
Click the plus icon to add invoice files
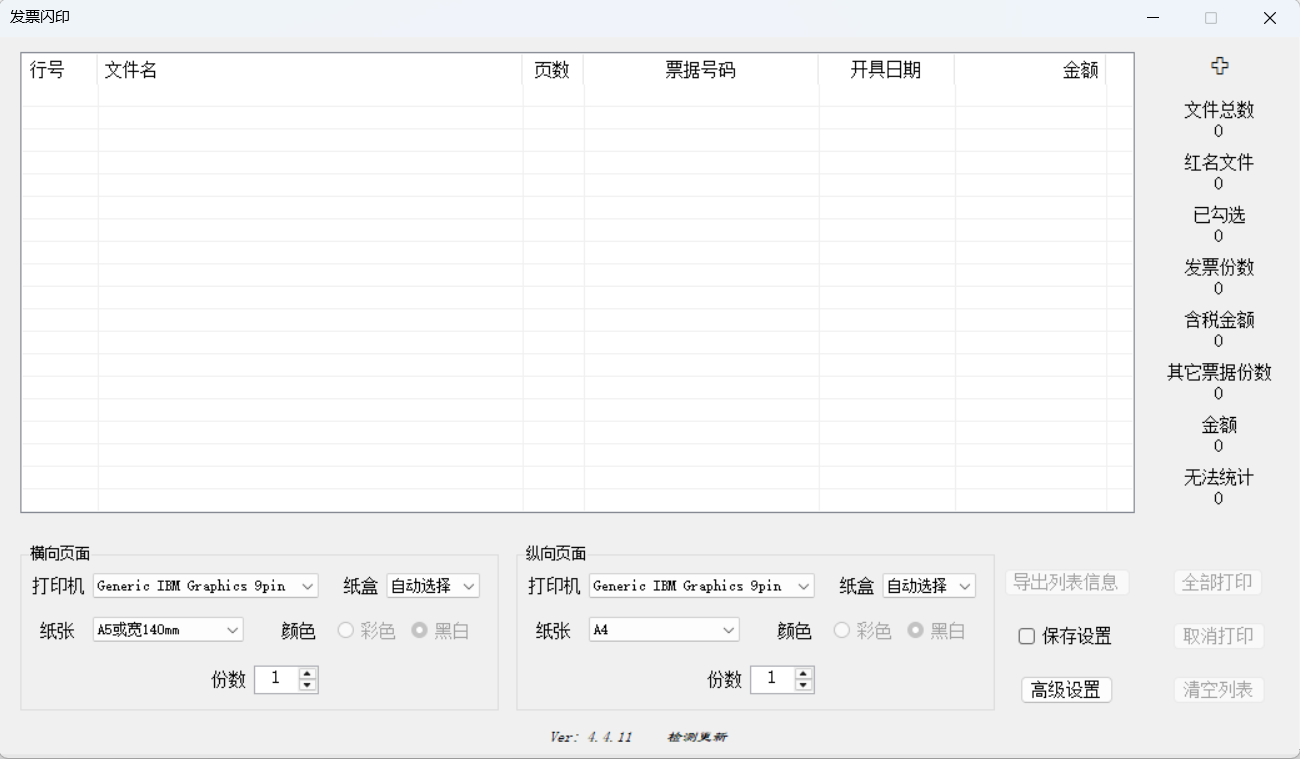pyautogui.click(x=1219, y=65)
